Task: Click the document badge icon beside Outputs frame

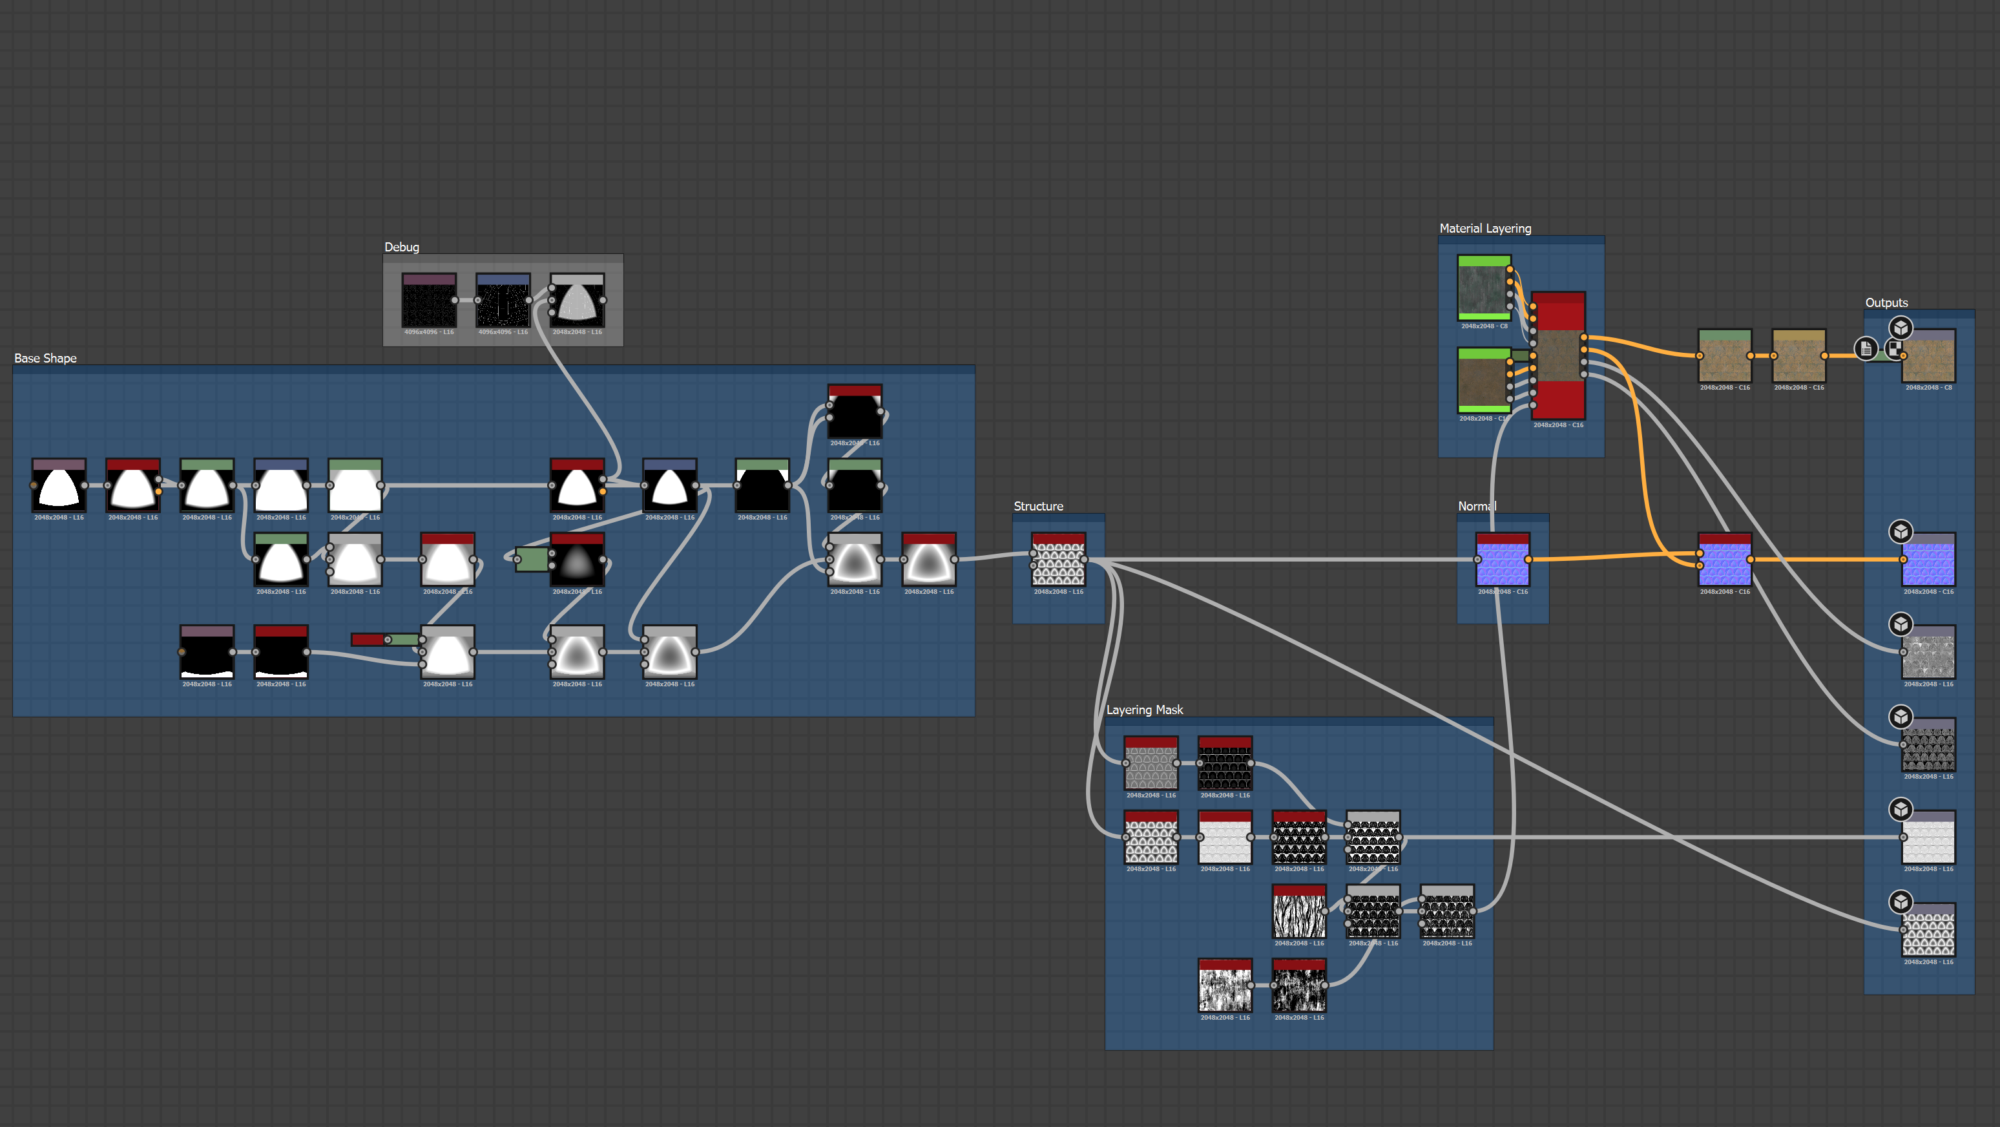Action: (1865, 348)
